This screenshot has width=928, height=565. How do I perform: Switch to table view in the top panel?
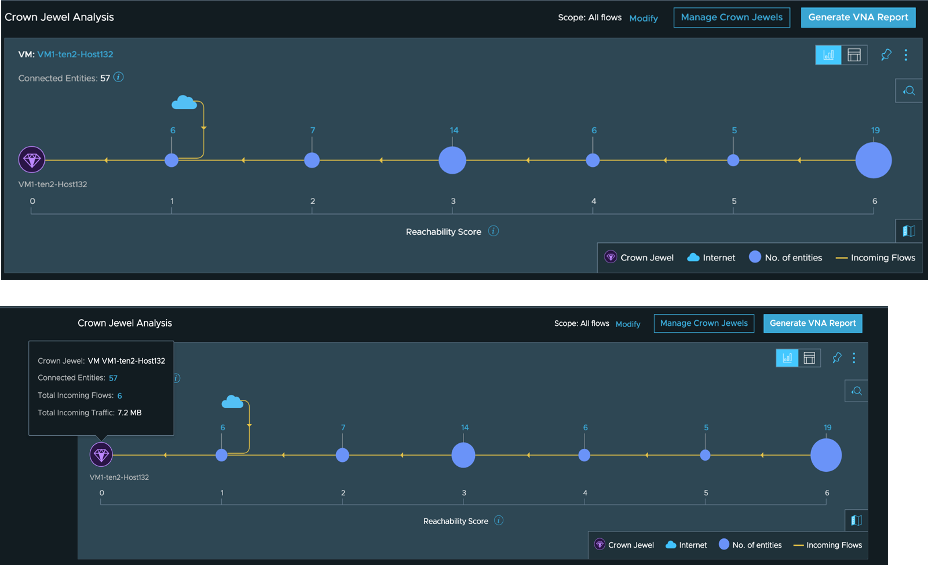(x=854, y=55)
